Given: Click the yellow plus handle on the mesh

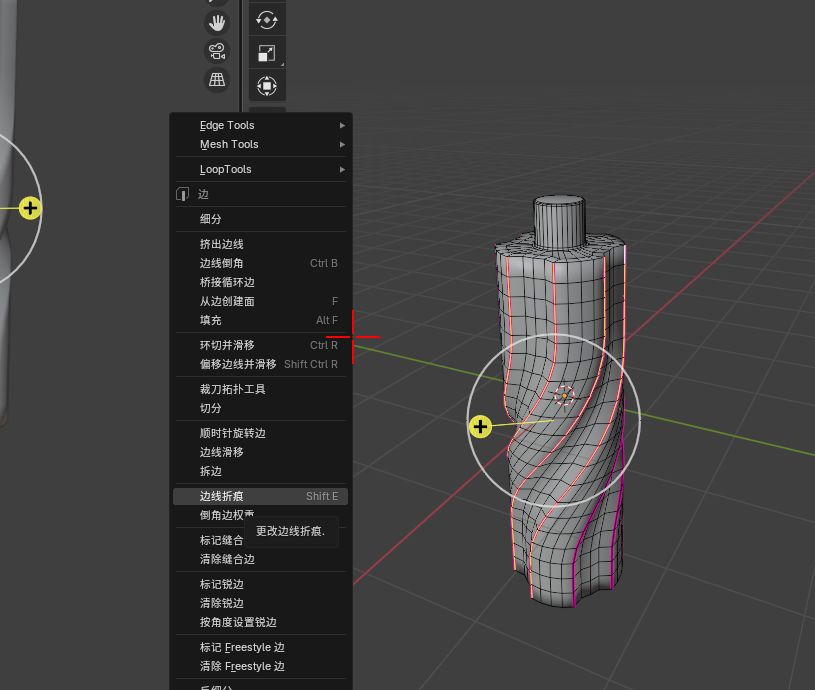Looking at the screenshot, I should pos(481,427).
